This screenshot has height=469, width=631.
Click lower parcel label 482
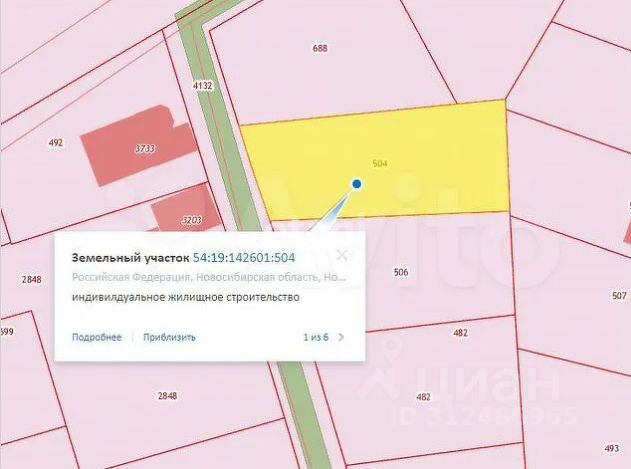tap(423, 397)
